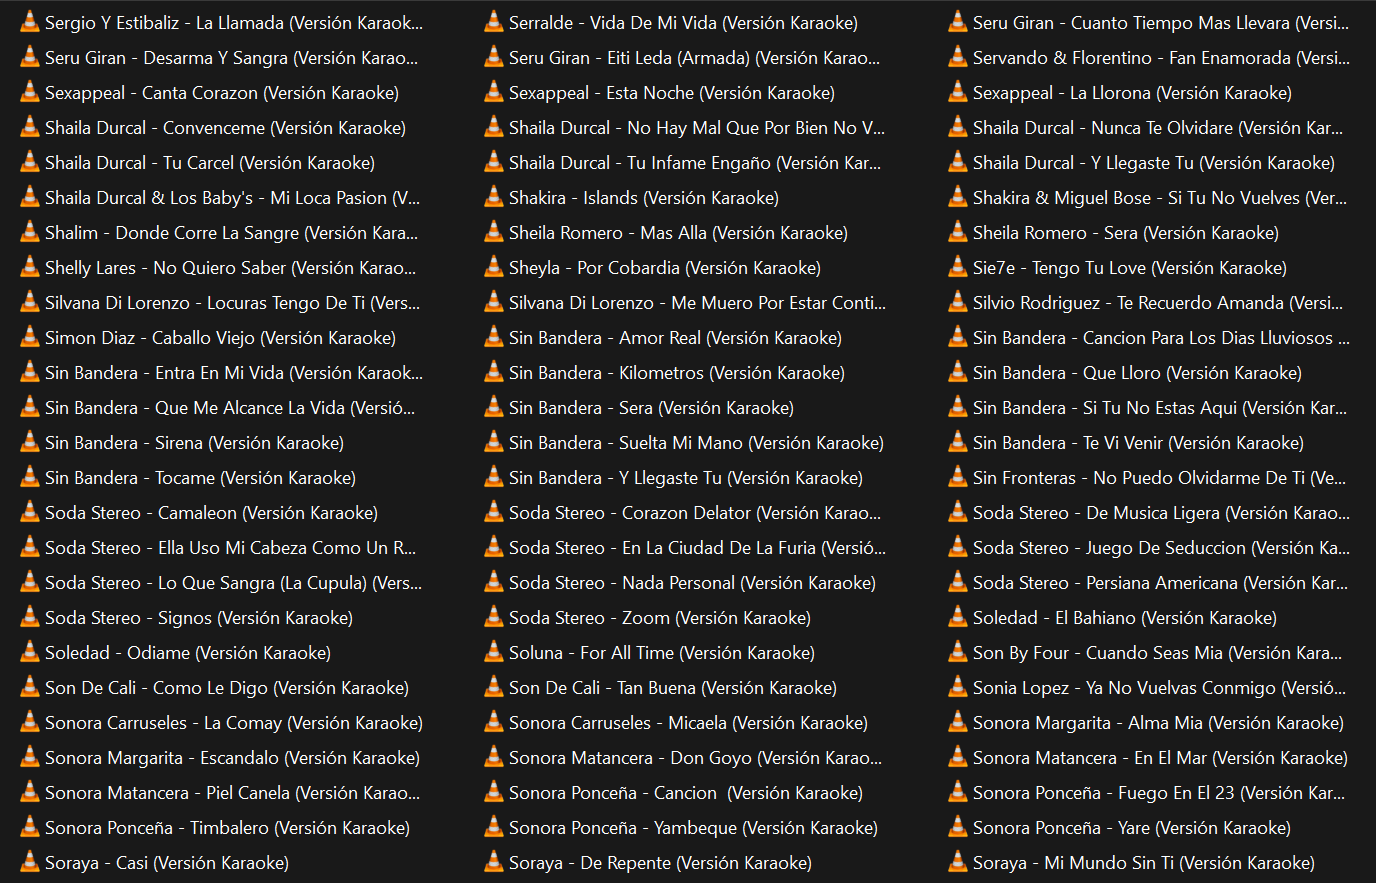This screenshot has height=883, width=1376.
Task: Select Sonora Matancera - Piel Canela file
Action: pyautogui.click(x=232, y=793)
